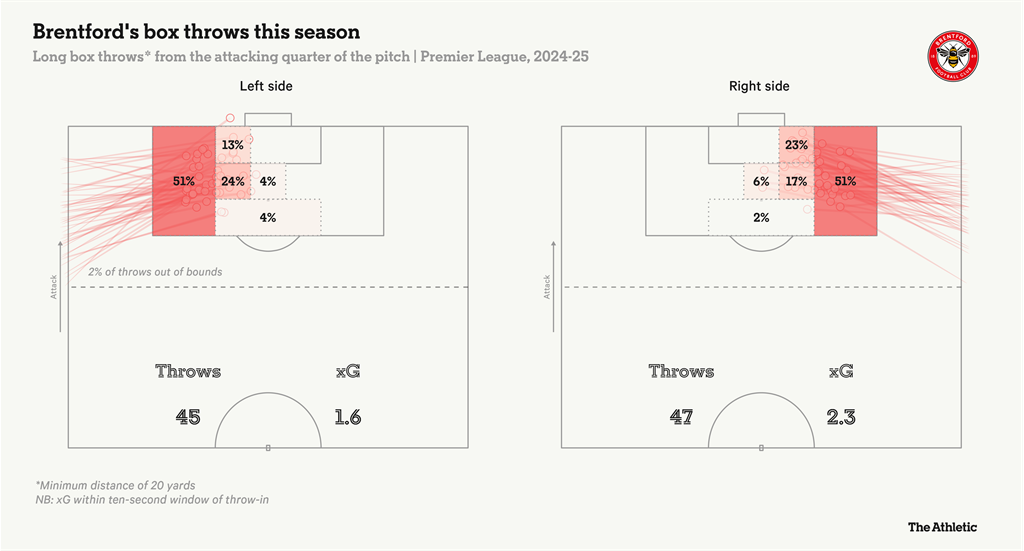Select the 51% red zone on left side

pyautogui.click(x=184, y=181)
